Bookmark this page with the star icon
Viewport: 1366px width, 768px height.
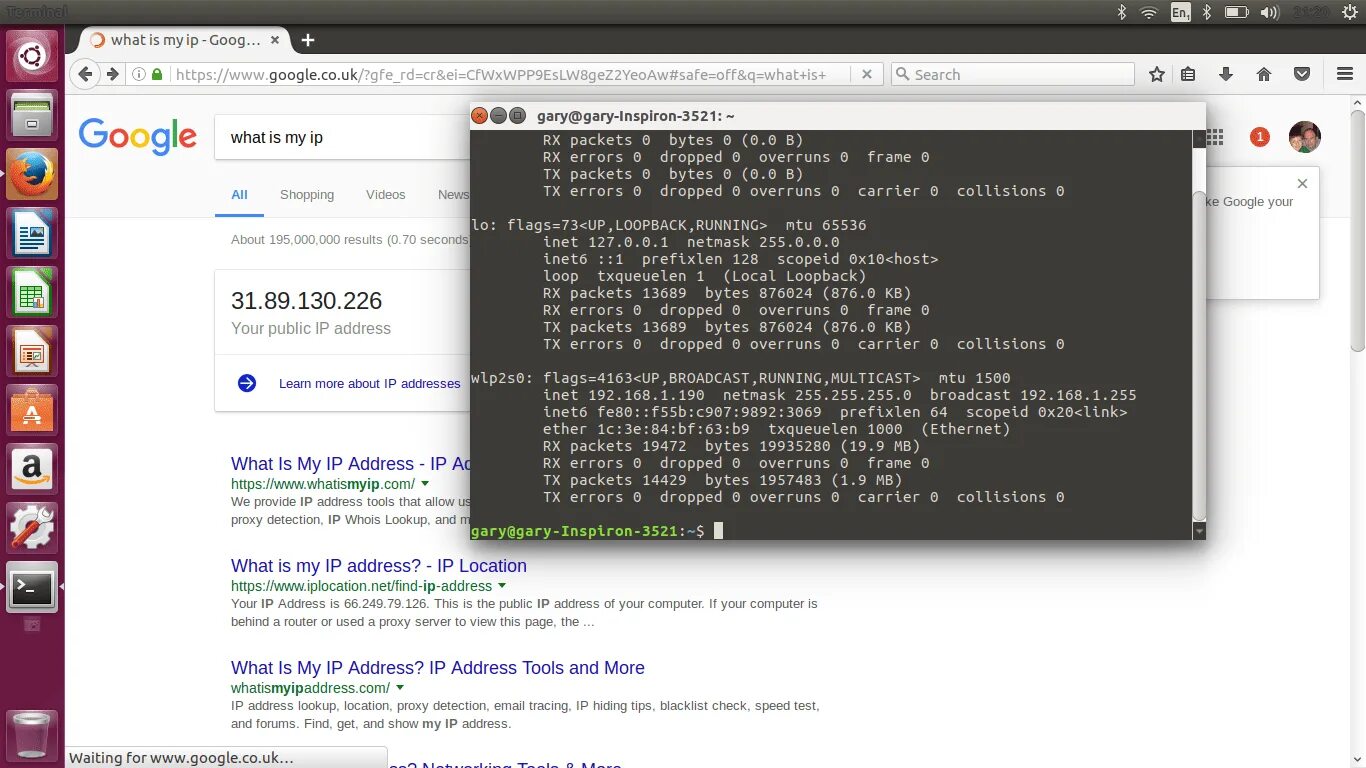click(1157, 74)
